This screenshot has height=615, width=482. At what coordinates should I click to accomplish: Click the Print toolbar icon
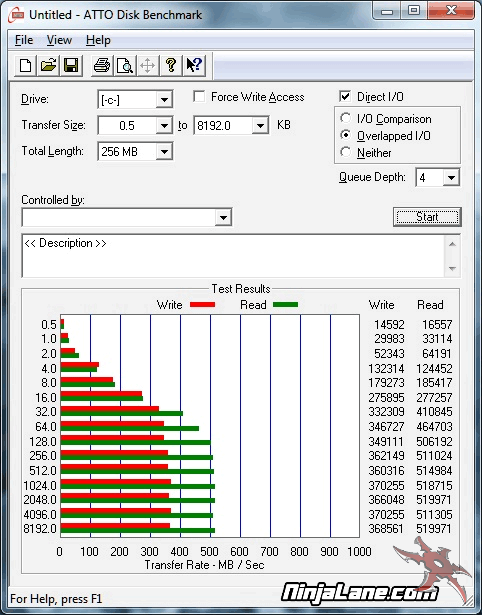coord(102,65)
